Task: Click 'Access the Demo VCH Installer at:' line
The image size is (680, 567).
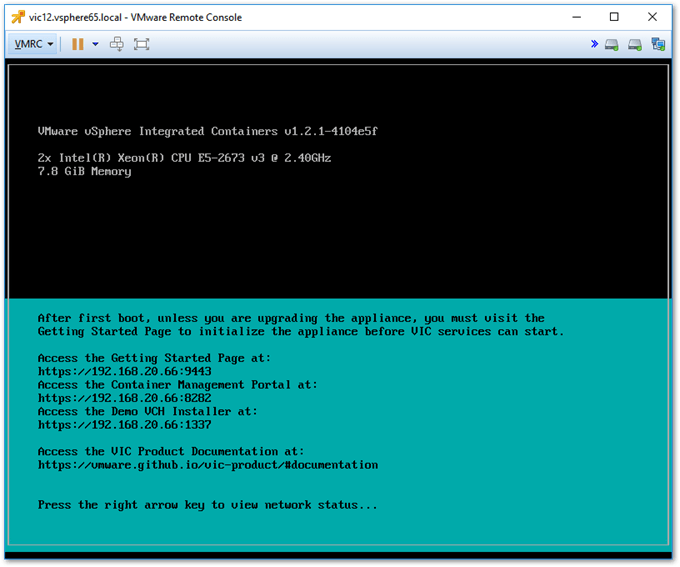Action: (148, 411)
